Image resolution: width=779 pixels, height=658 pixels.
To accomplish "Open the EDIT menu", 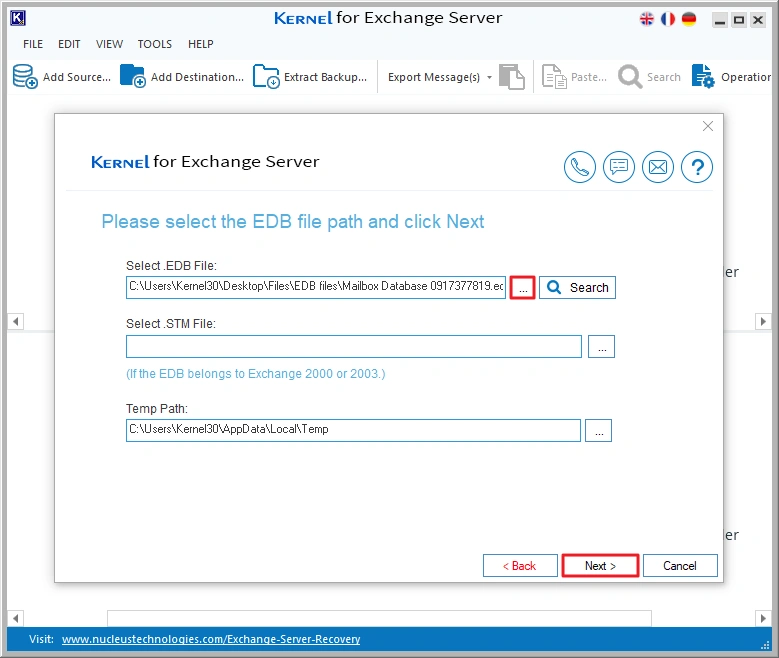I will pos(69,44).
